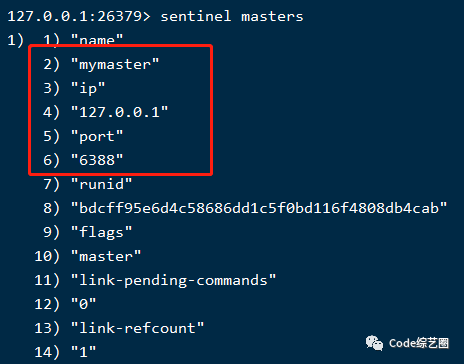
Task: Select the "6388" port value
Action: [97, 160]
